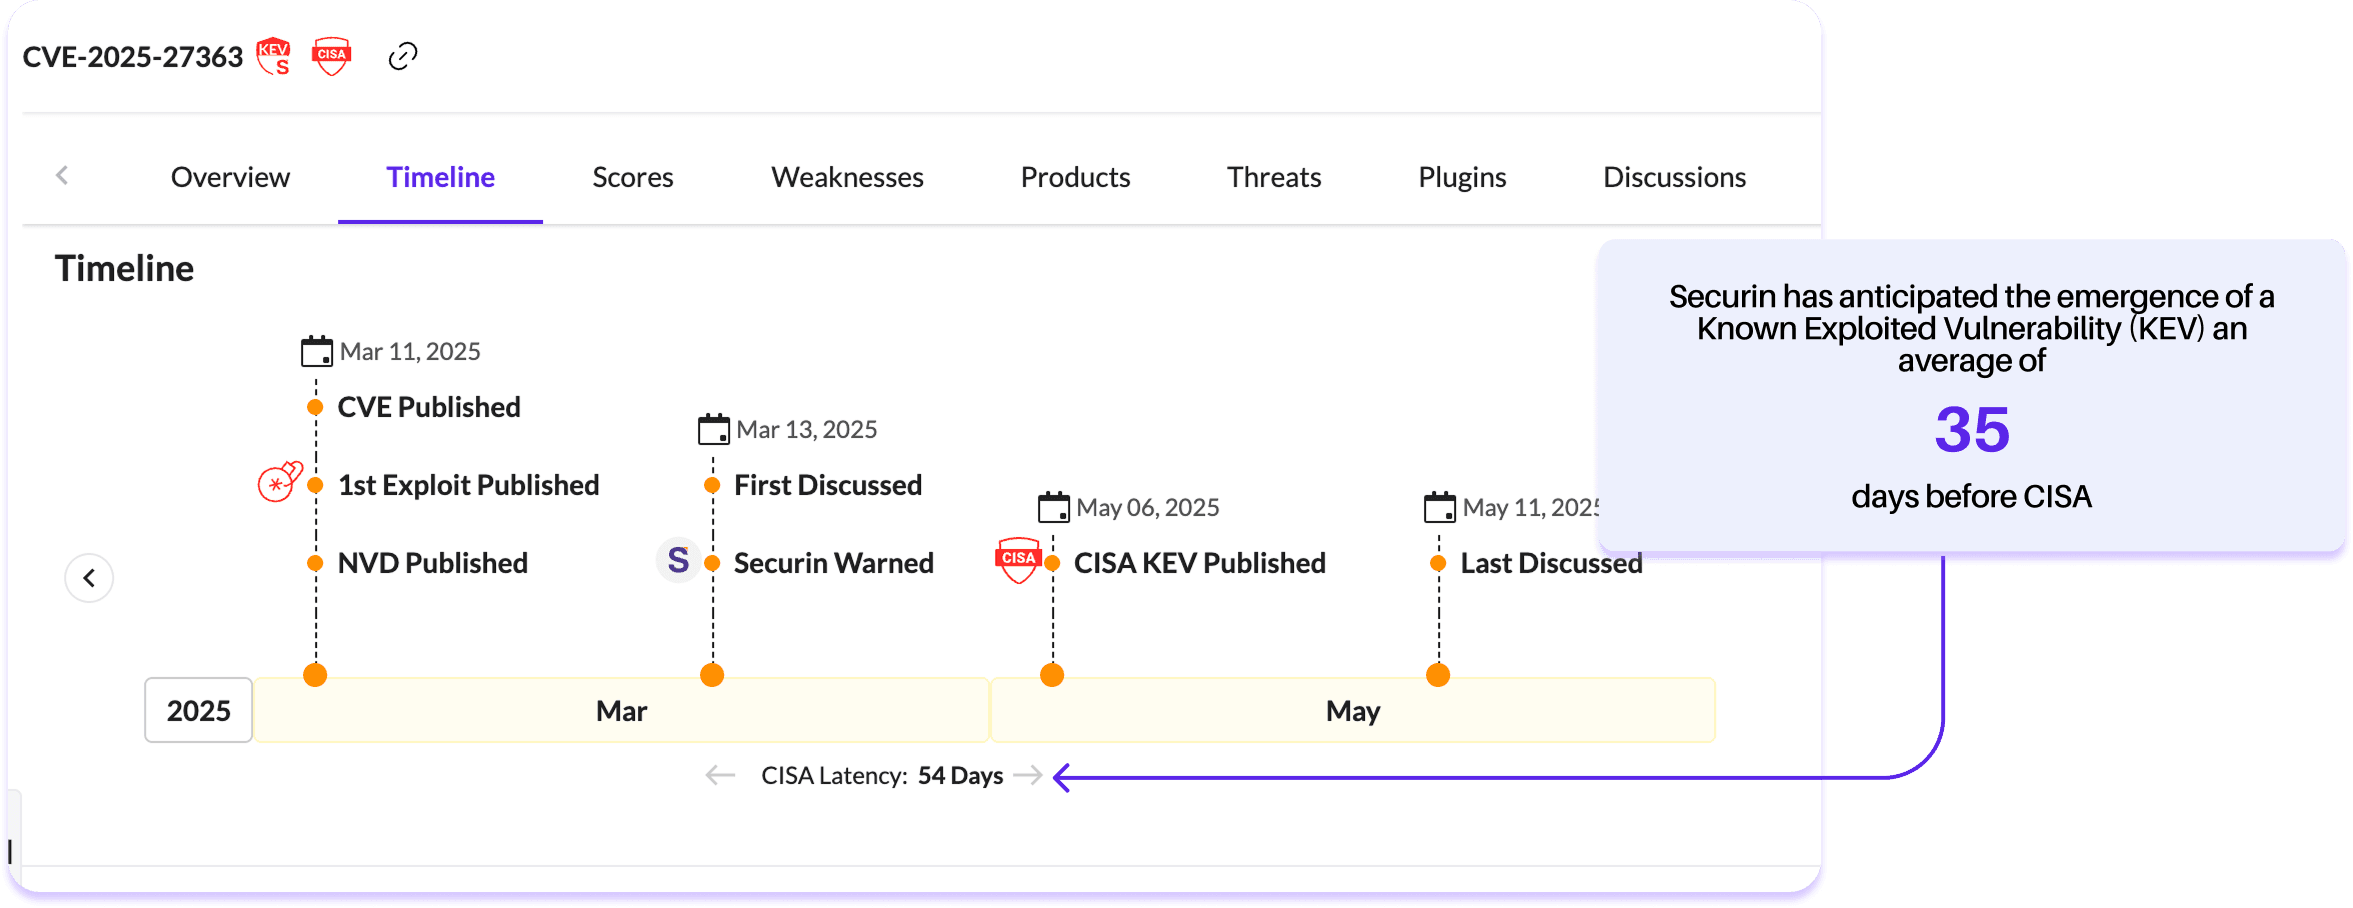Viewport: 2353px width, 908px height.
Task: Click calendar icon next to May 06, 2025
Action: (1053, 508)
